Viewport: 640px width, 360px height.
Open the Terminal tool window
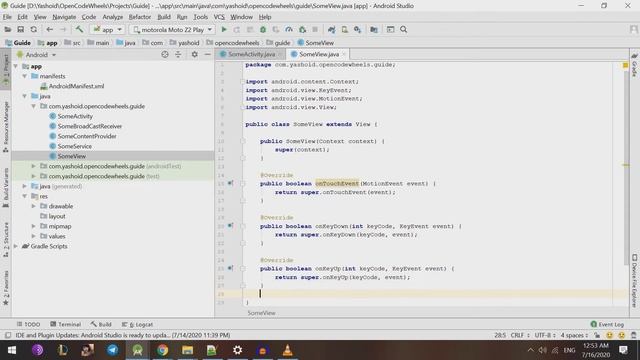coord(65,324)
